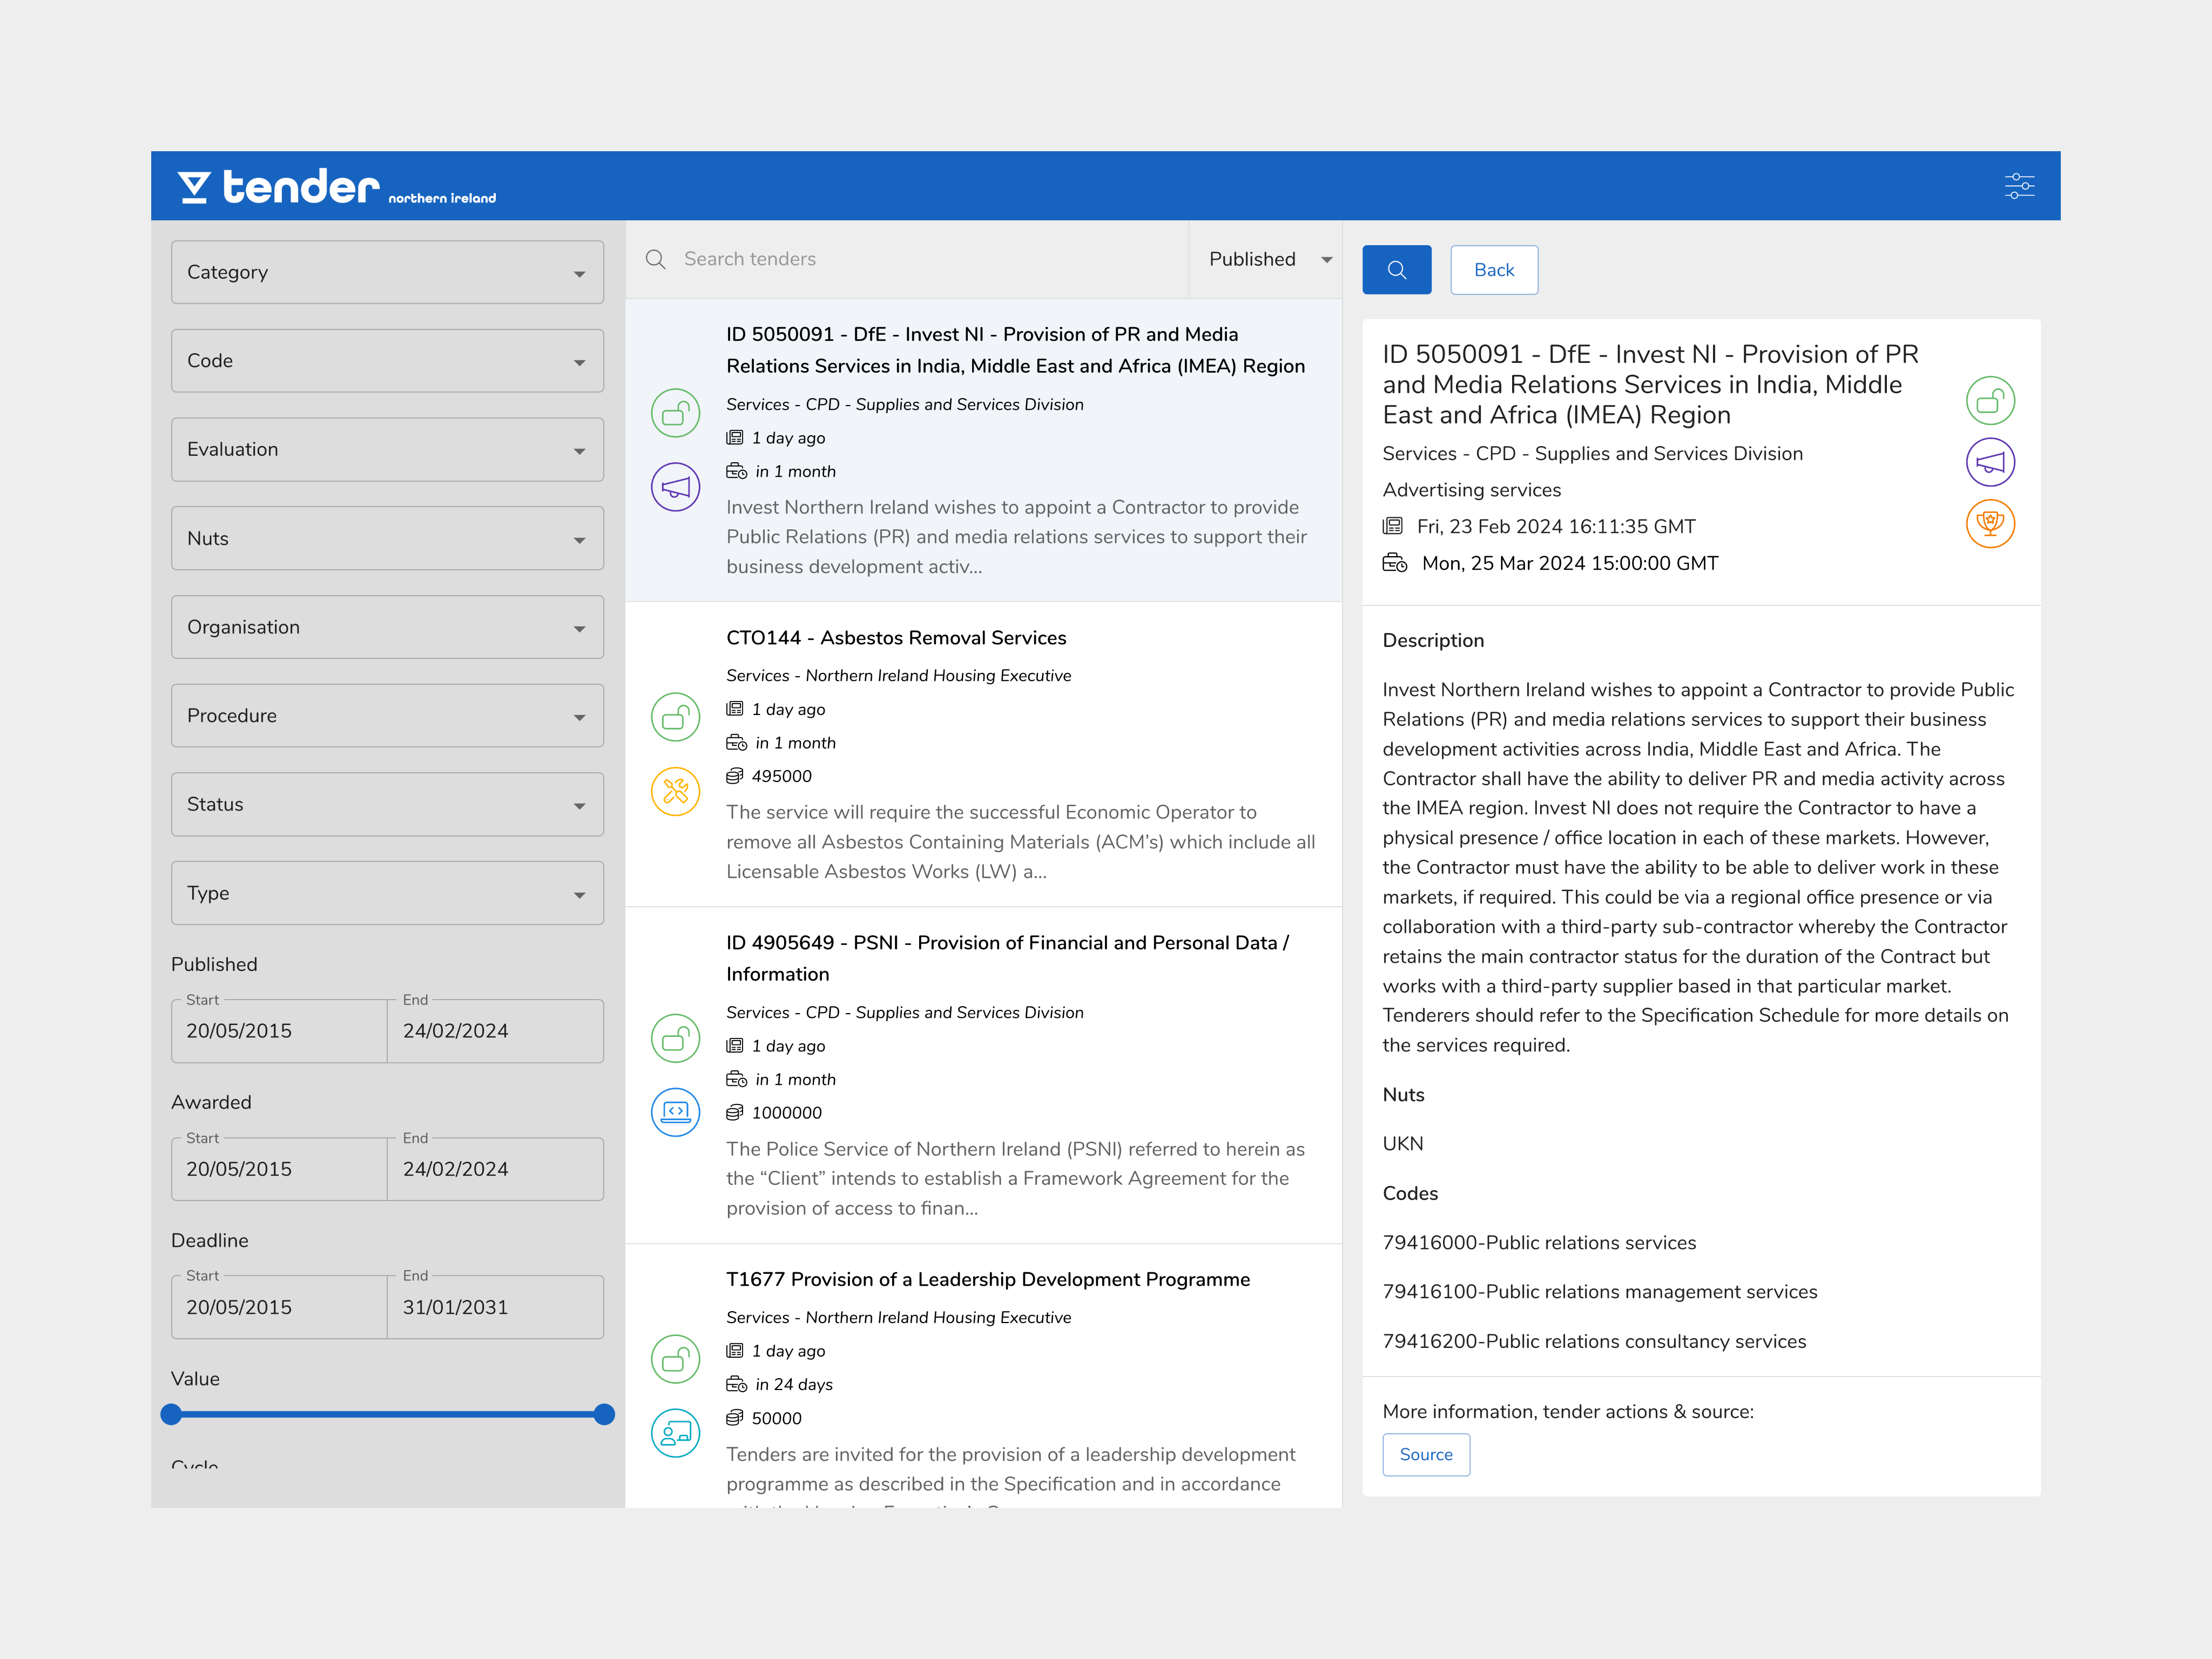
Task: Click the Back button
Action: 1494,270
